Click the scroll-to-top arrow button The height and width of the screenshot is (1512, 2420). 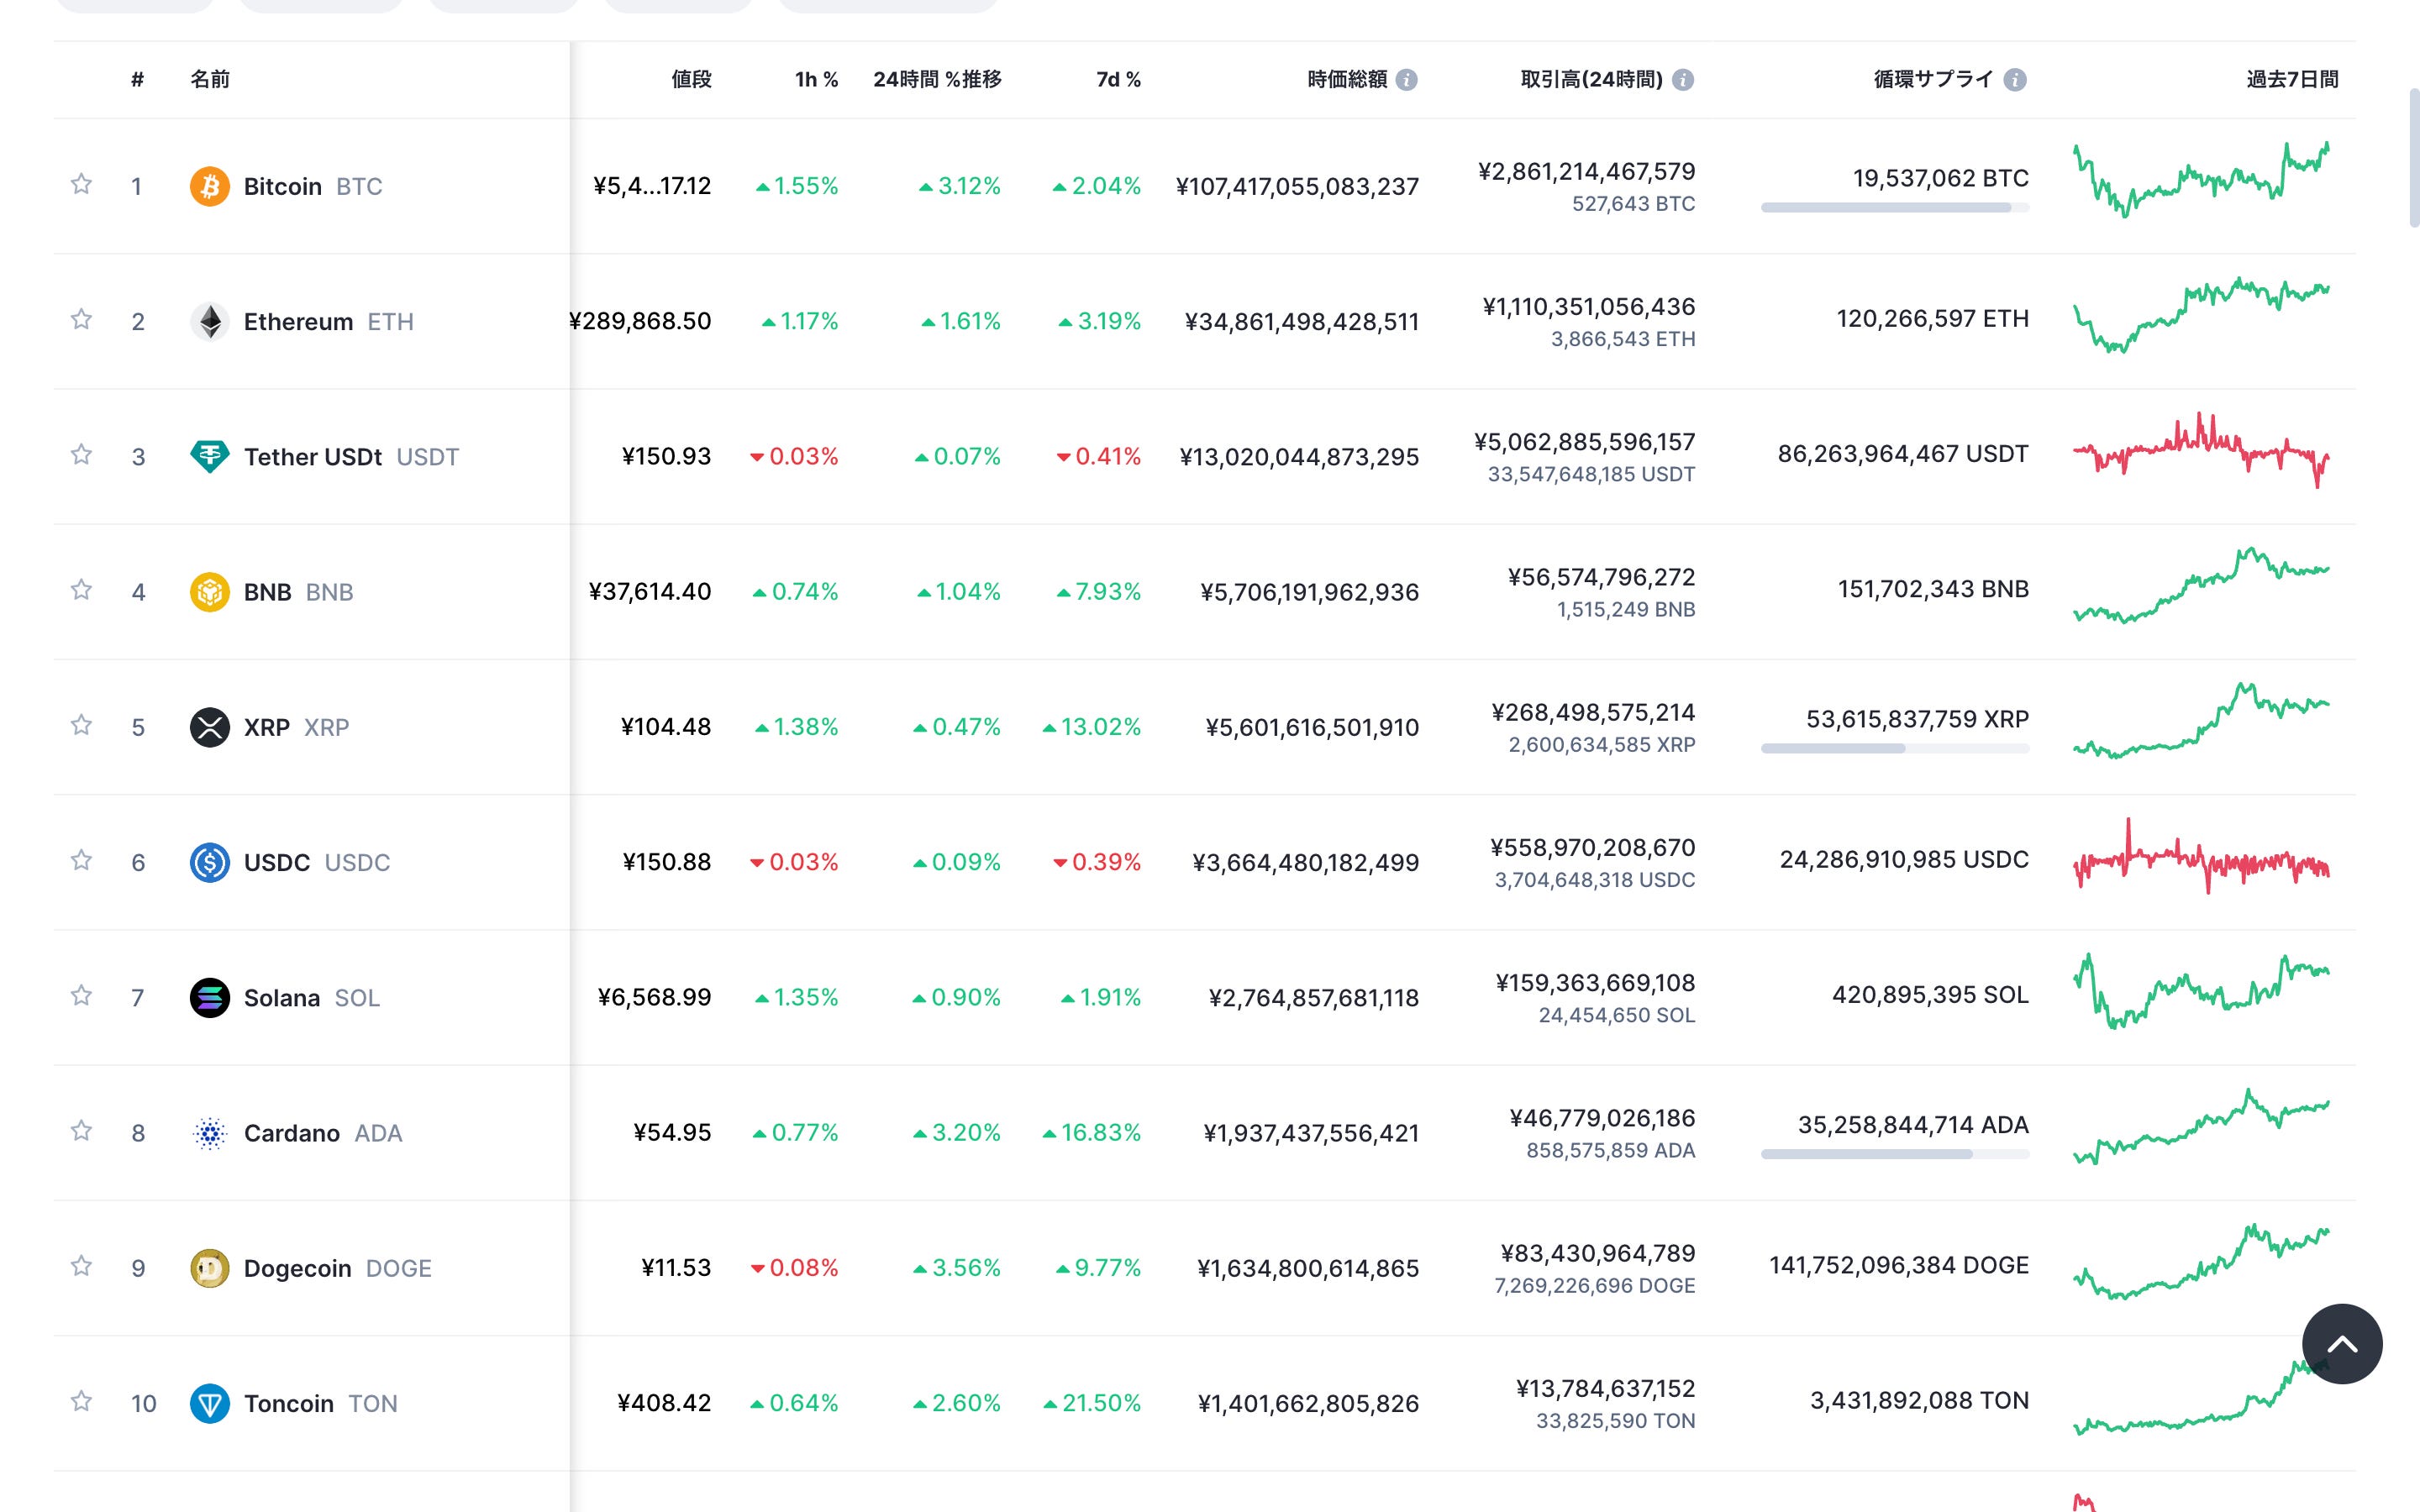[2342, 1344]
